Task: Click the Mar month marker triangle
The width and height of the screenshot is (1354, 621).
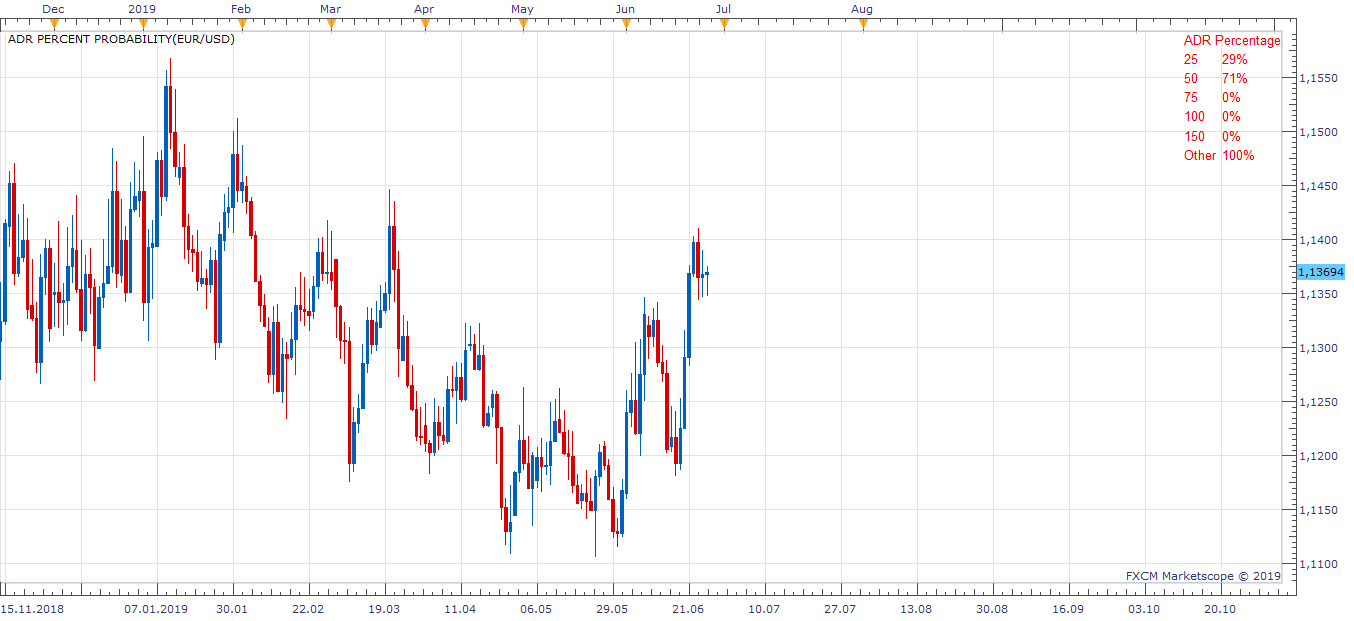Action: pos(330,25)
